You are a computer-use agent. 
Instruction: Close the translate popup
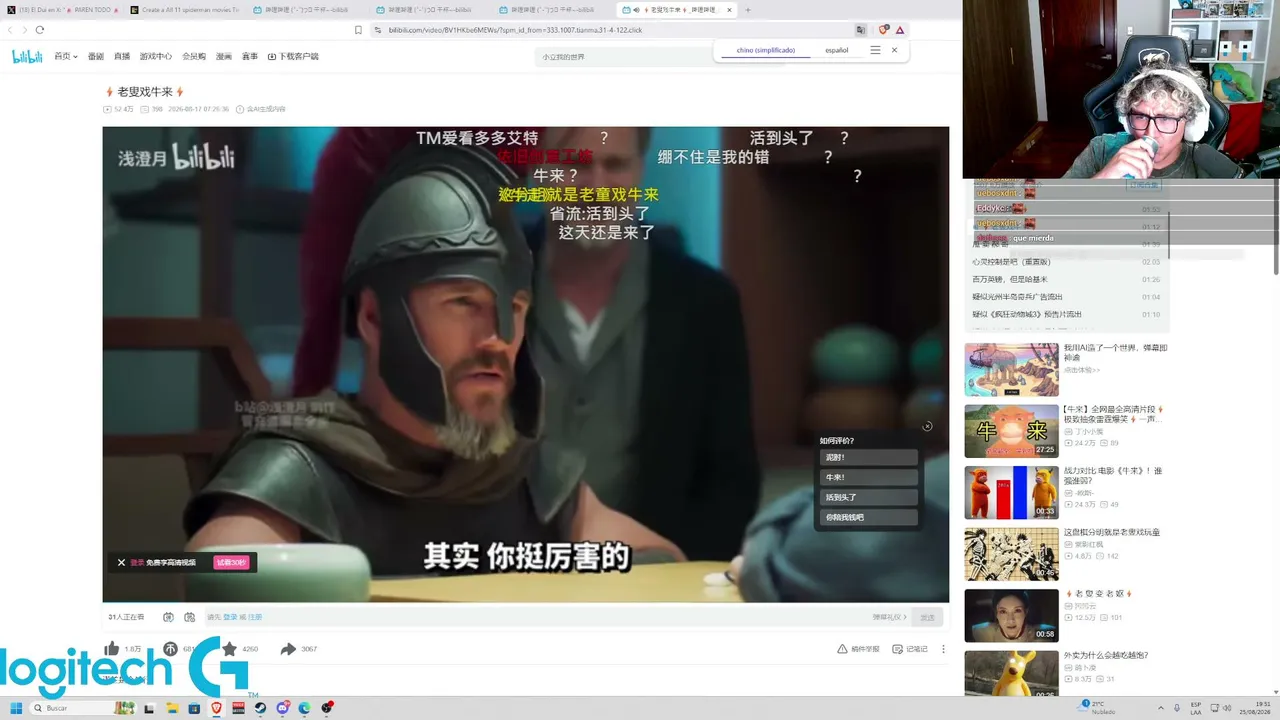tap(894, 50)
